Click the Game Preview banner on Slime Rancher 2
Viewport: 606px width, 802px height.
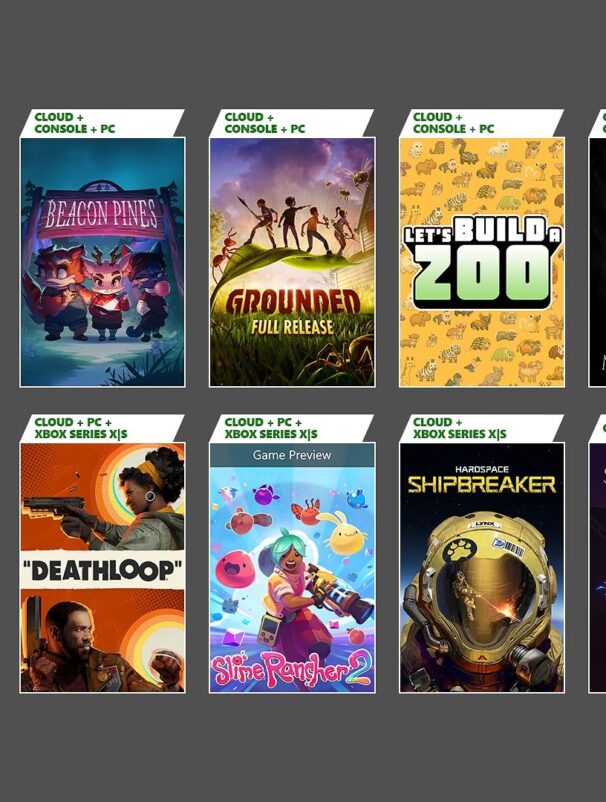(x=292, y=455)
